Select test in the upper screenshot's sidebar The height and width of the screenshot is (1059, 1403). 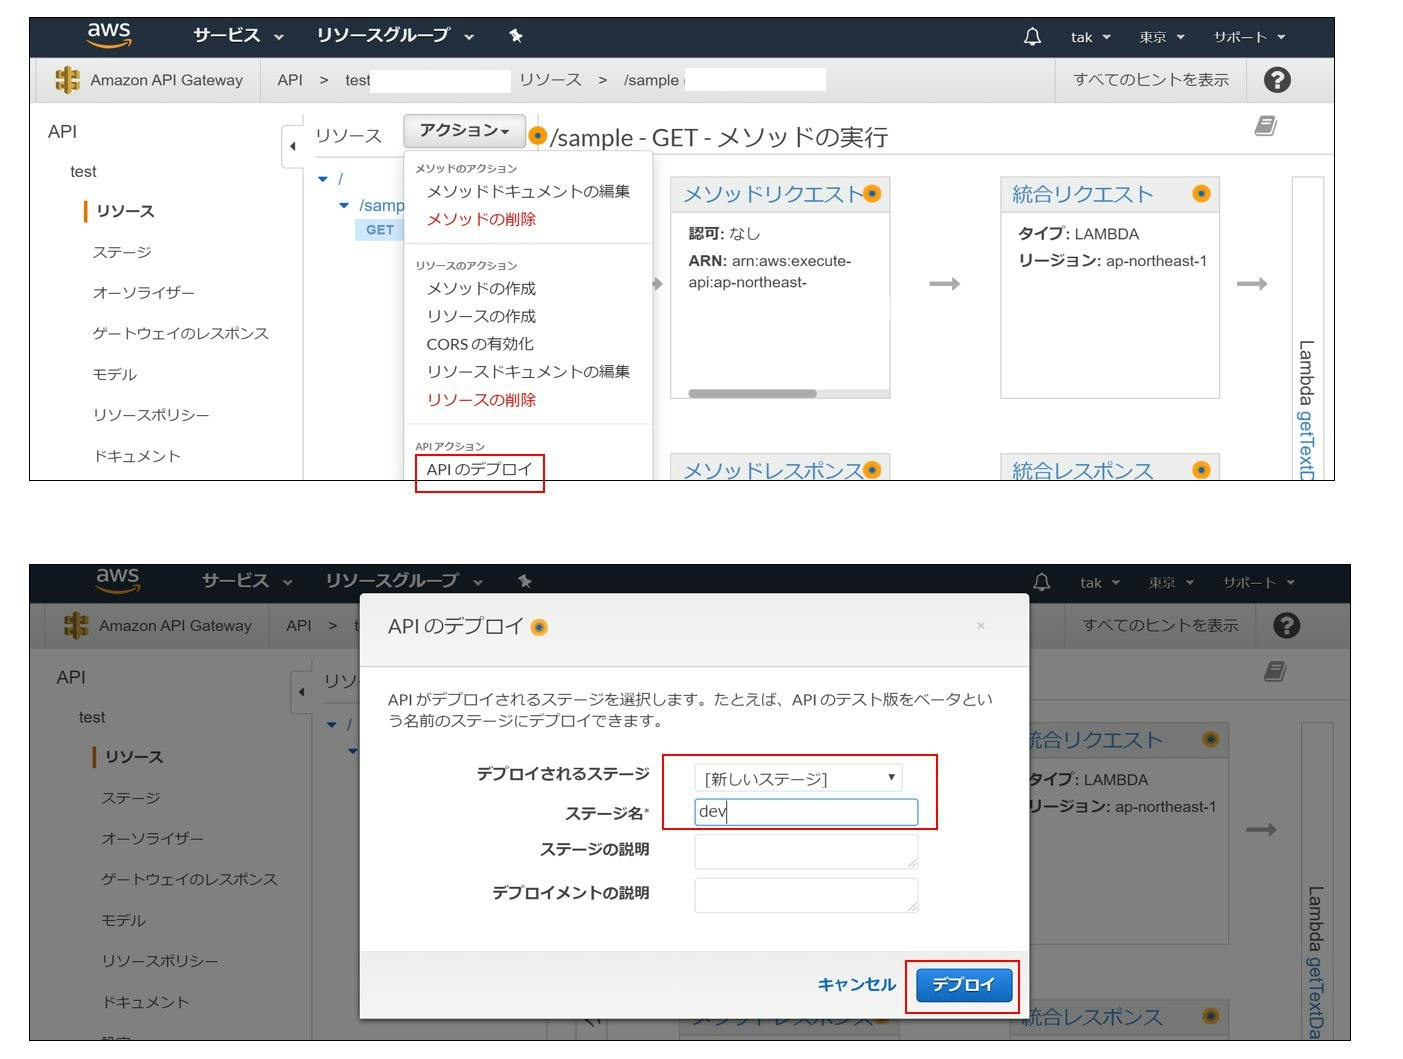tap(83, 172)
